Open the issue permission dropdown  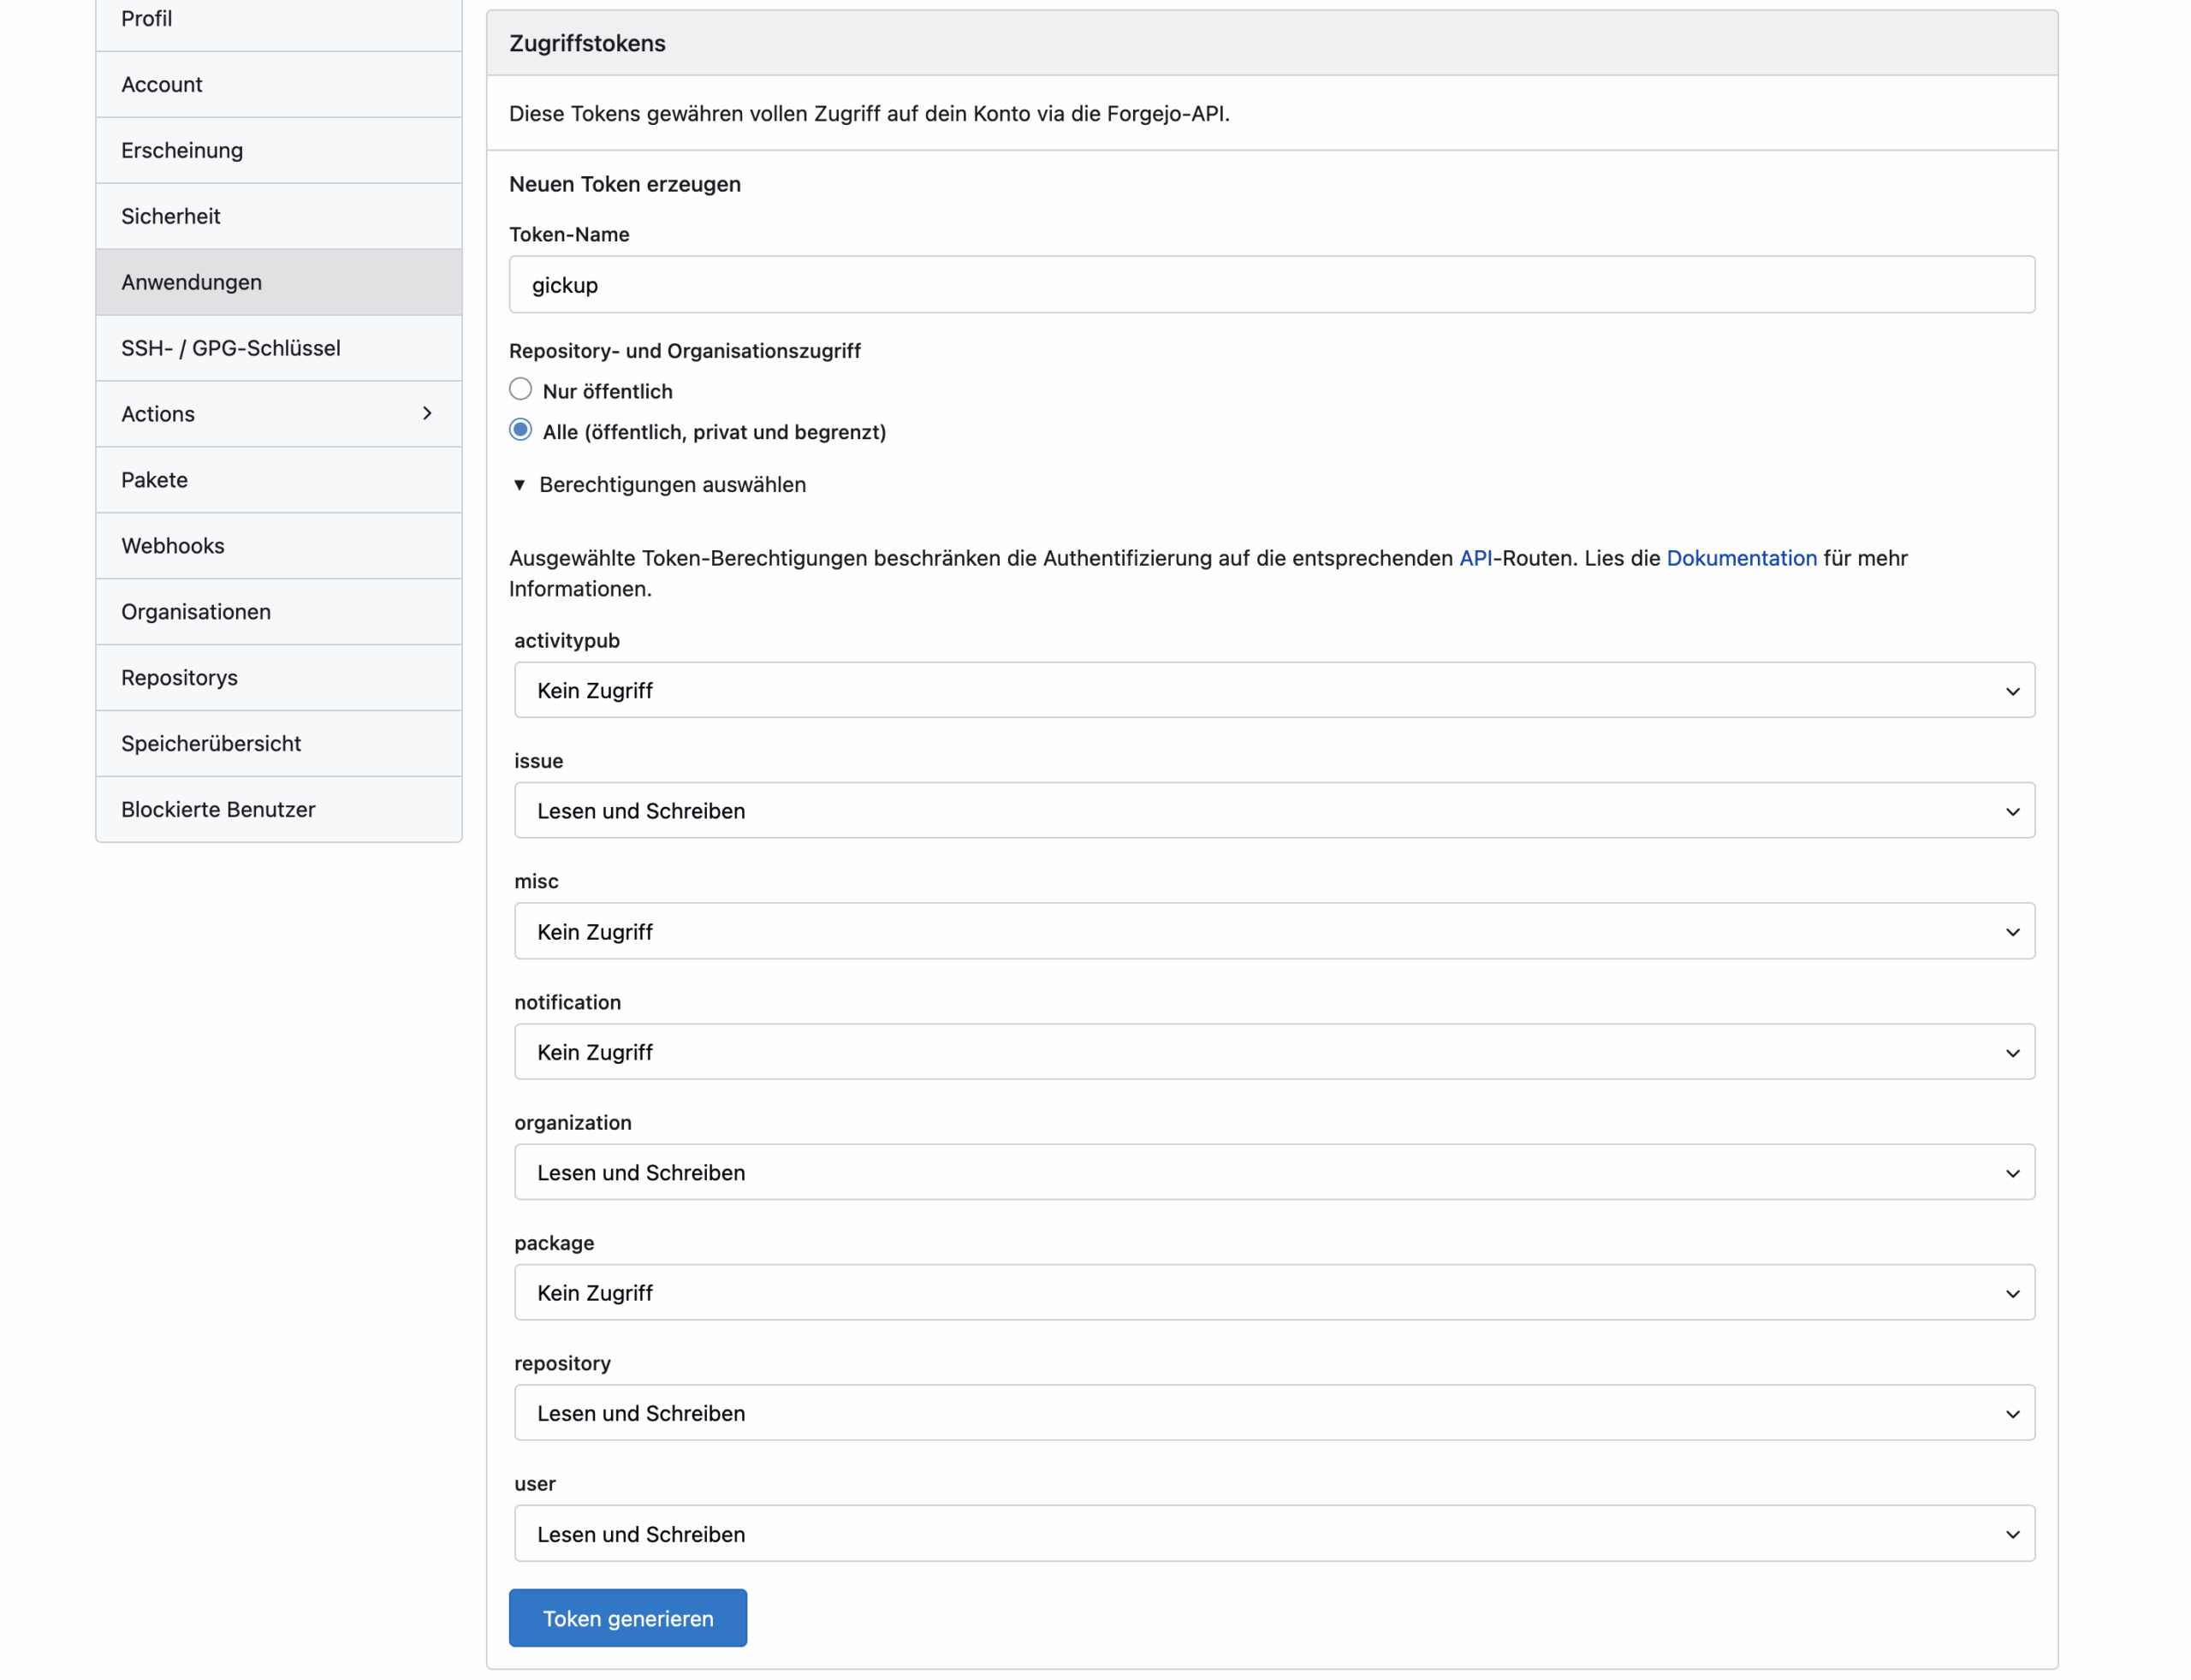point(1273,810)
